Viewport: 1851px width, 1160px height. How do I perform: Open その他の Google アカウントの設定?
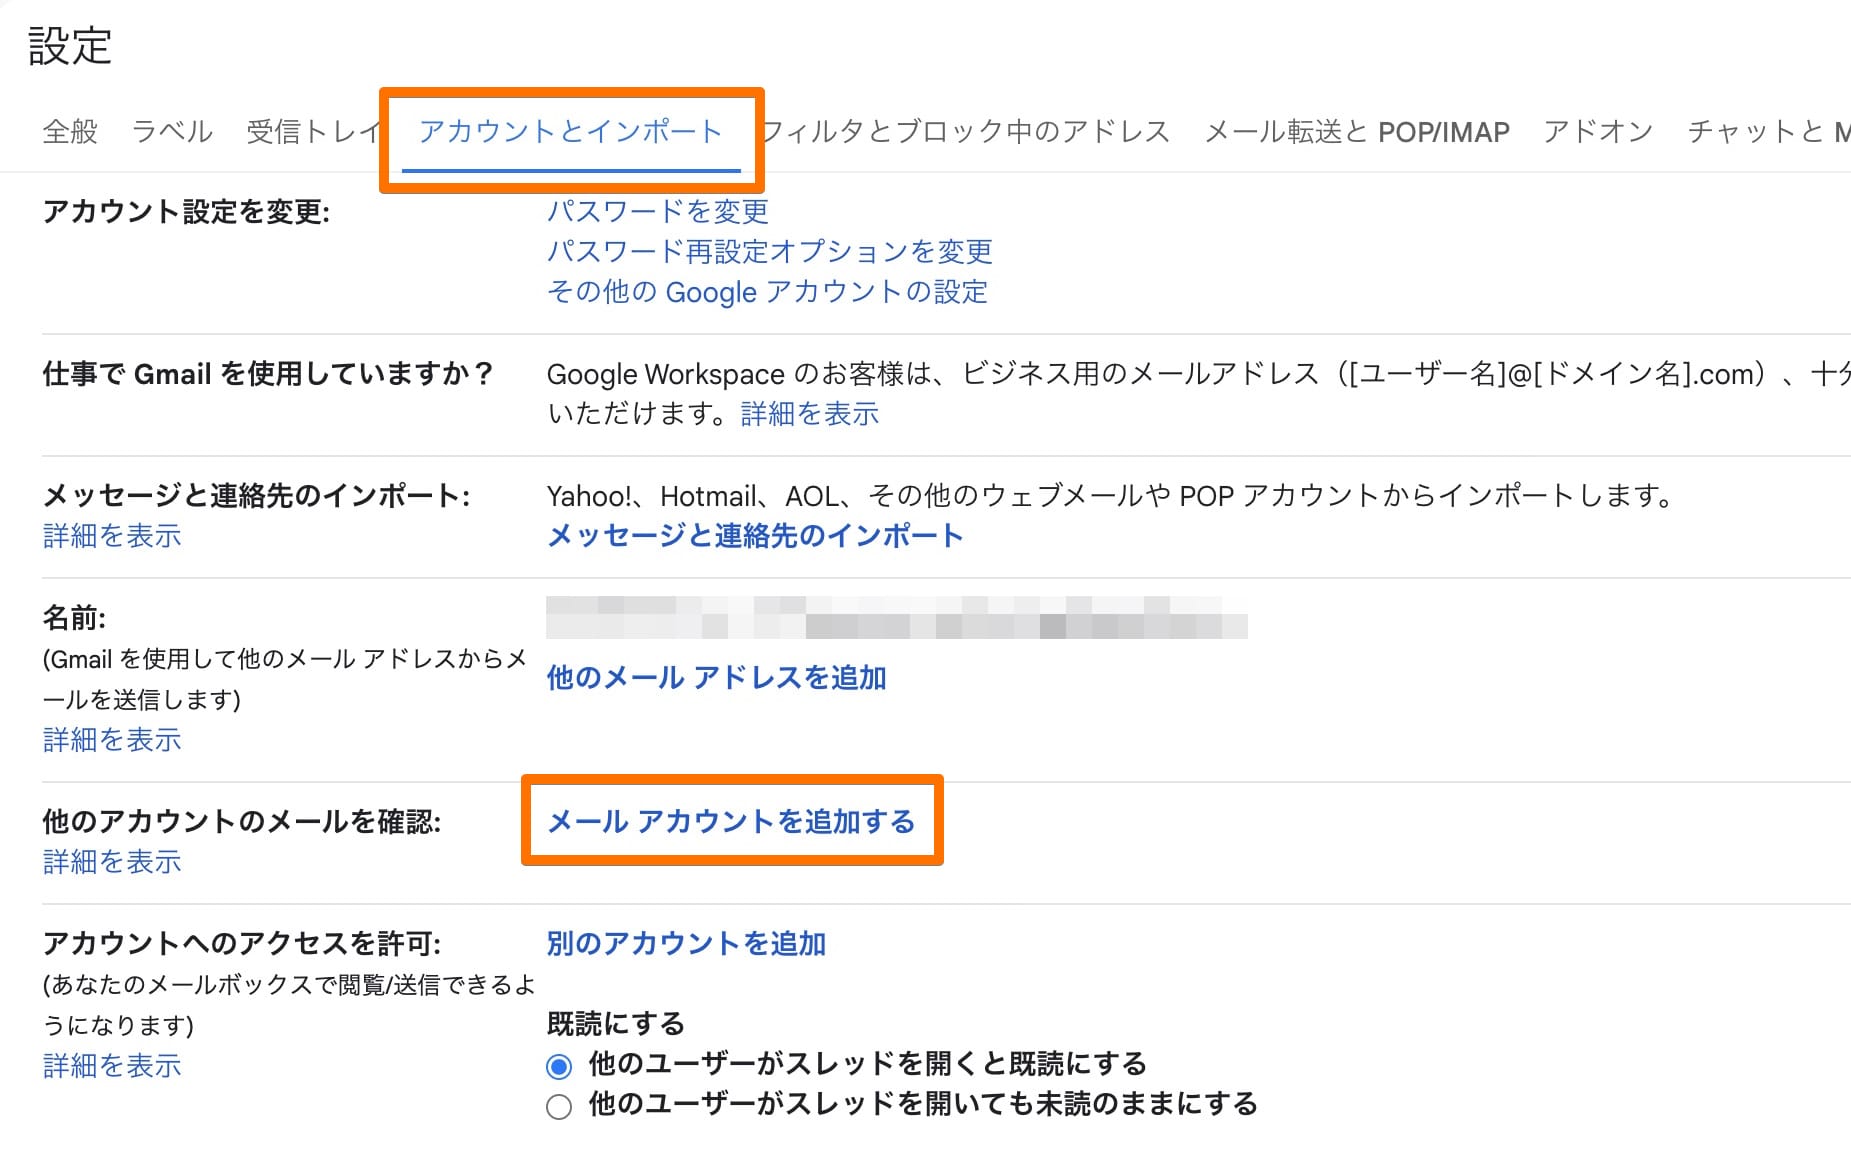tap(767, 291)
